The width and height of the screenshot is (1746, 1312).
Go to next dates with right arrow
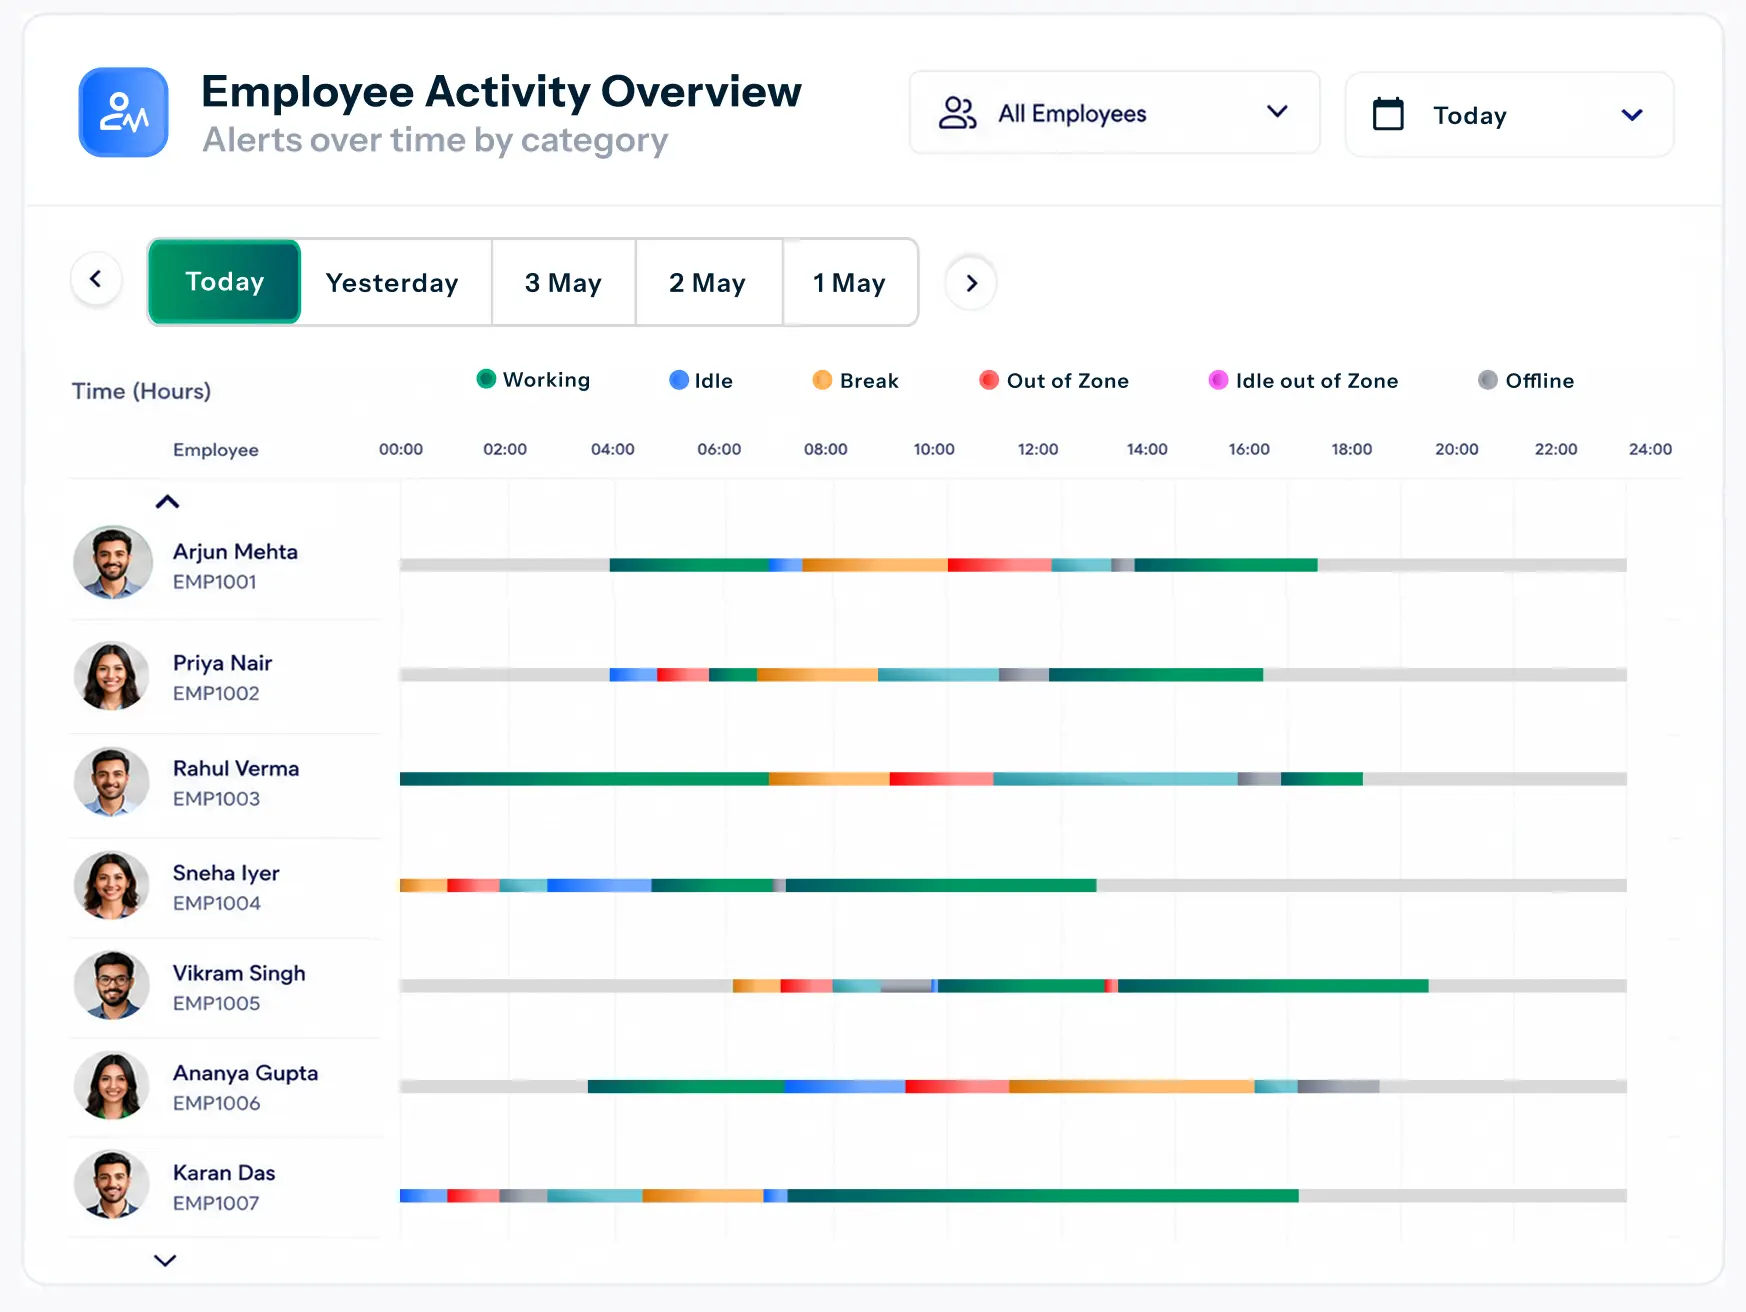971,283
